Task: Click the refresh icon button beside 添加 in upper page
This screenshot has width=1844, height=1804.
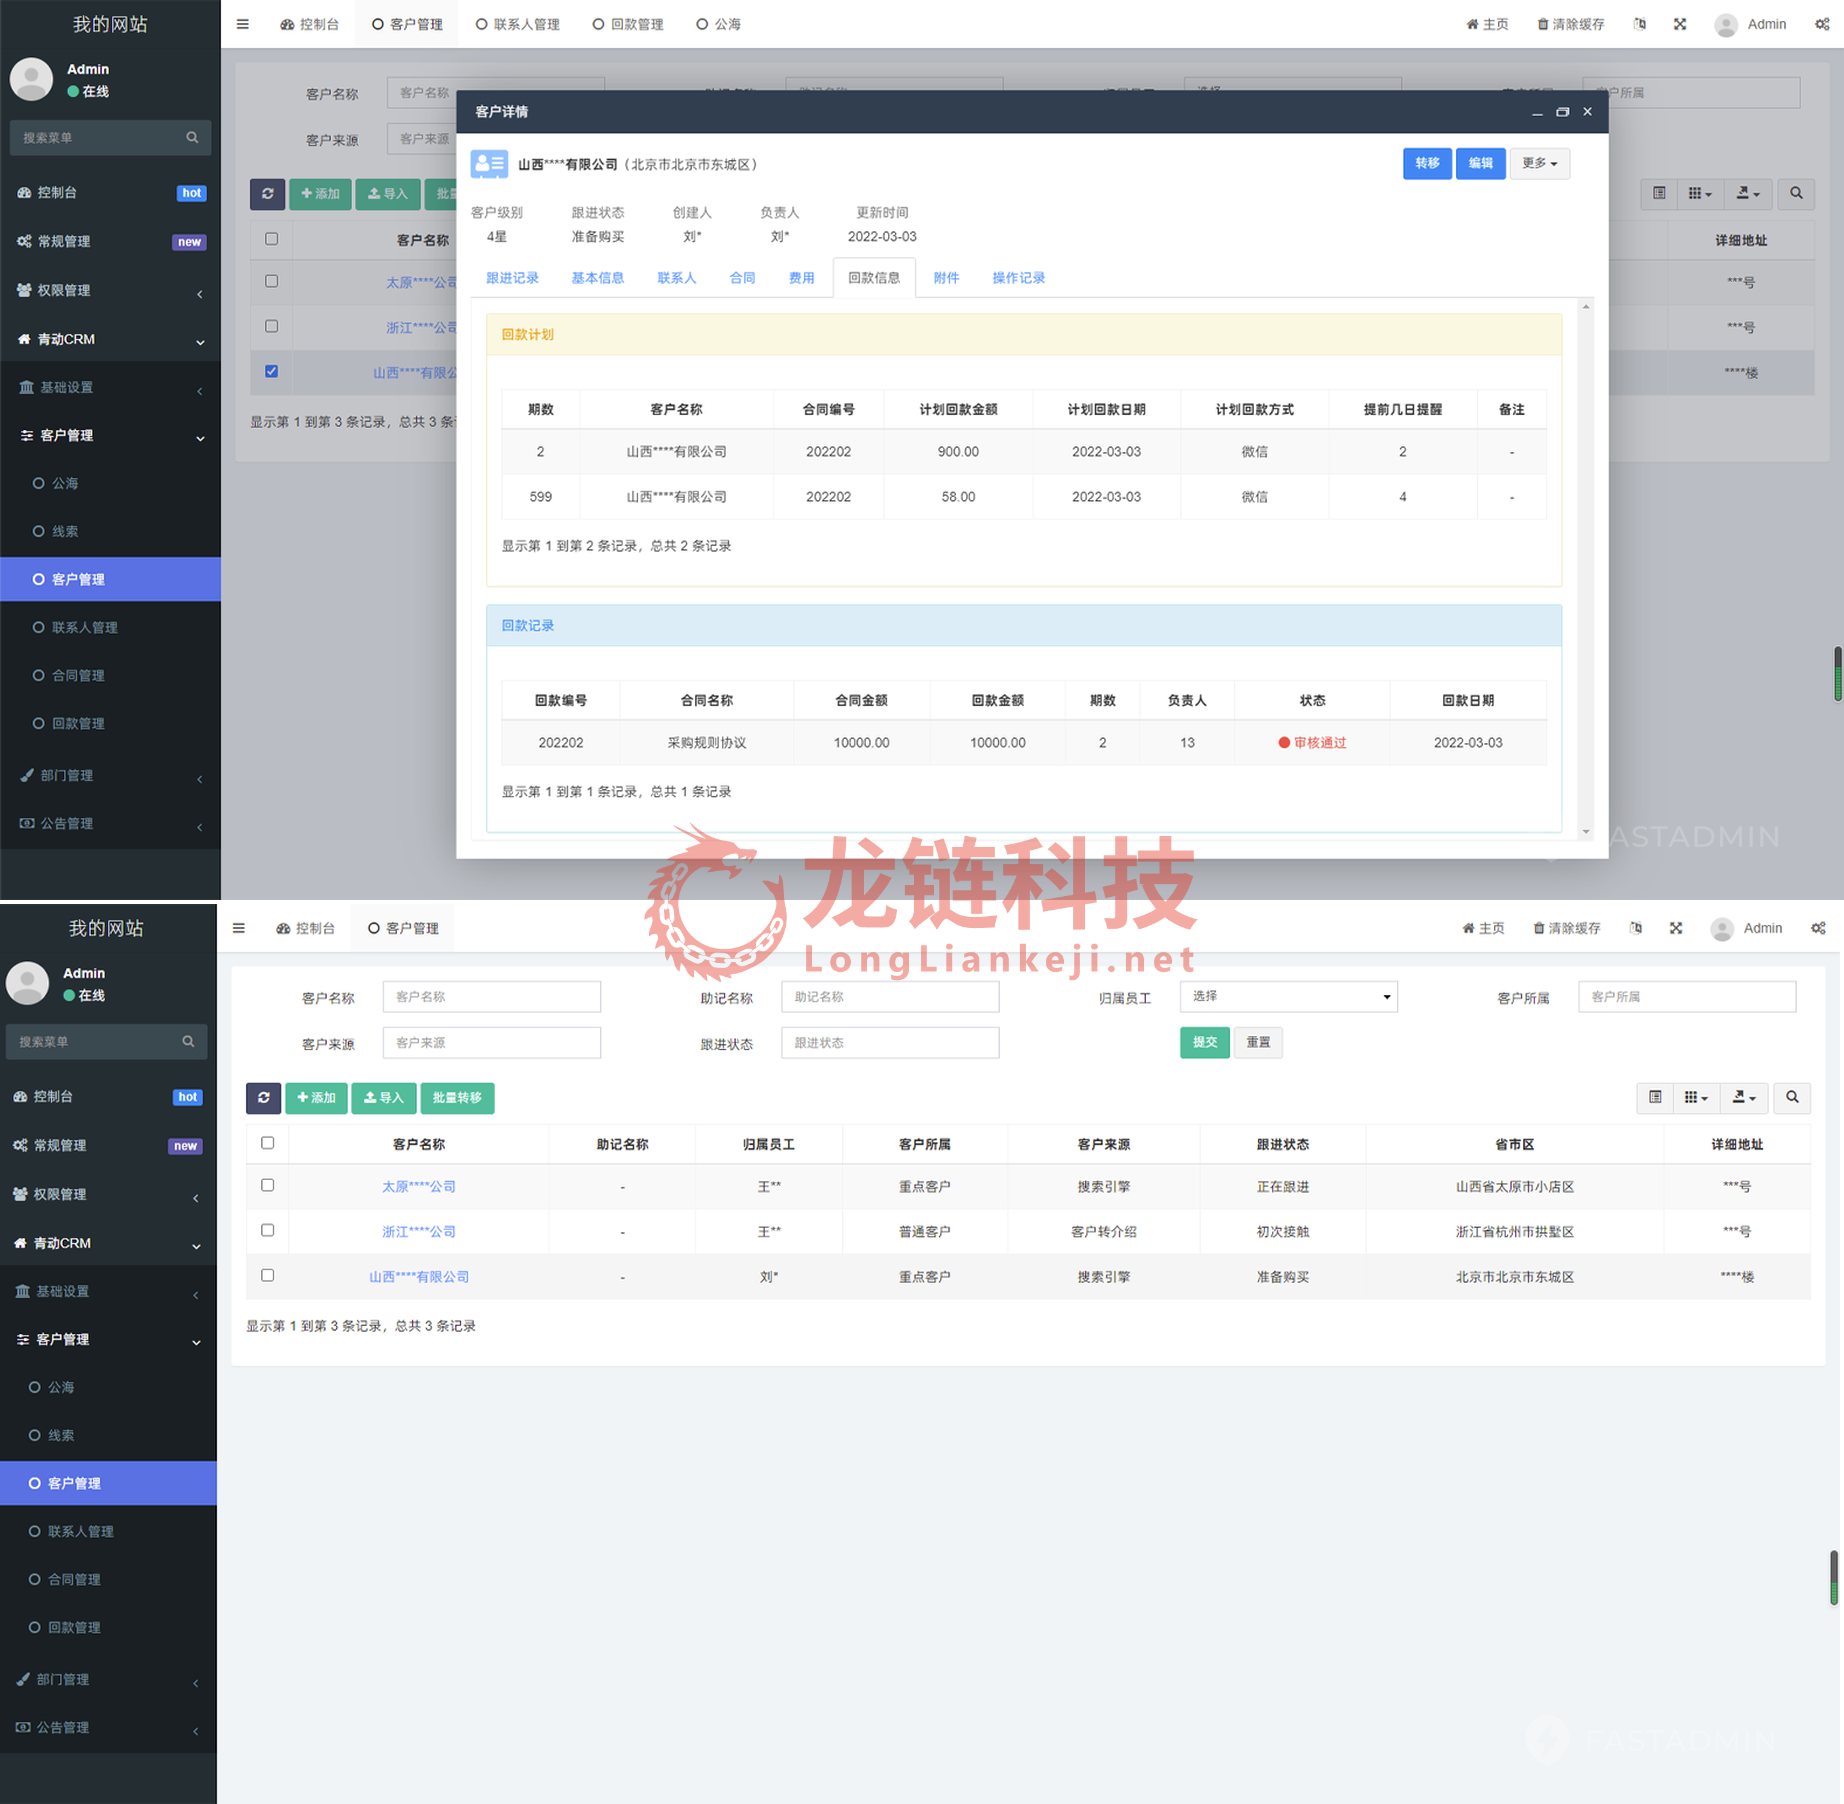Action: coord(267,193)
